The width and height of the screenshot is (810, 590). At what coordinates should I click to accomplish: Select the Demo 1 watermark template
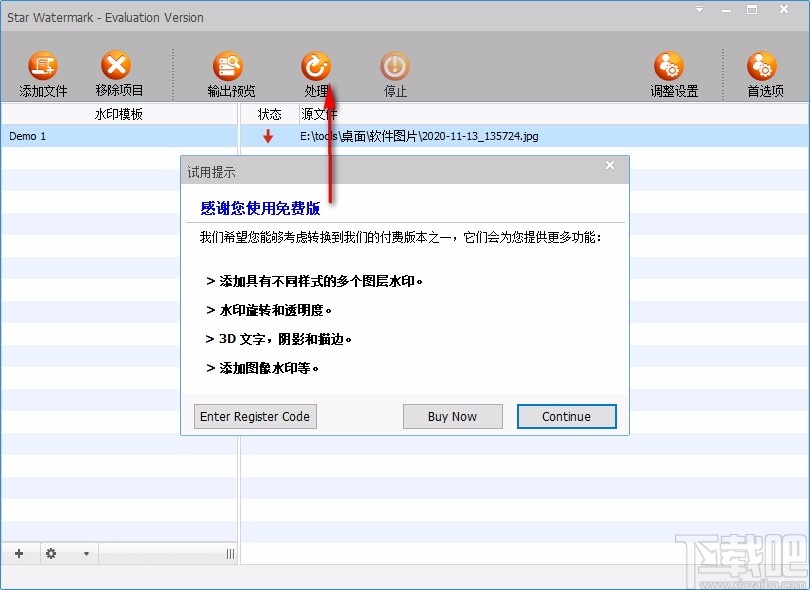pyautogui.click(x=119, y=136)
